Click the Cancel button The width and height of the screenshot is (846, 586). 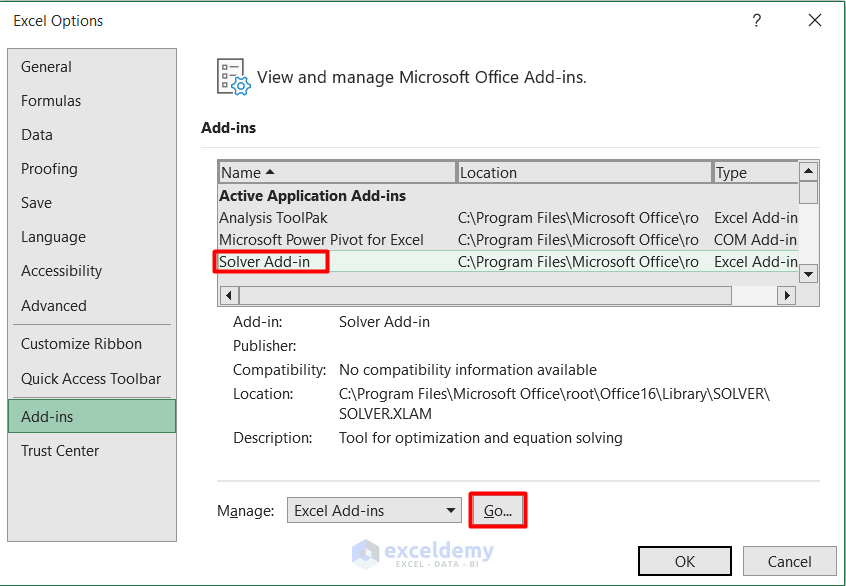click(x=789, y=561)
